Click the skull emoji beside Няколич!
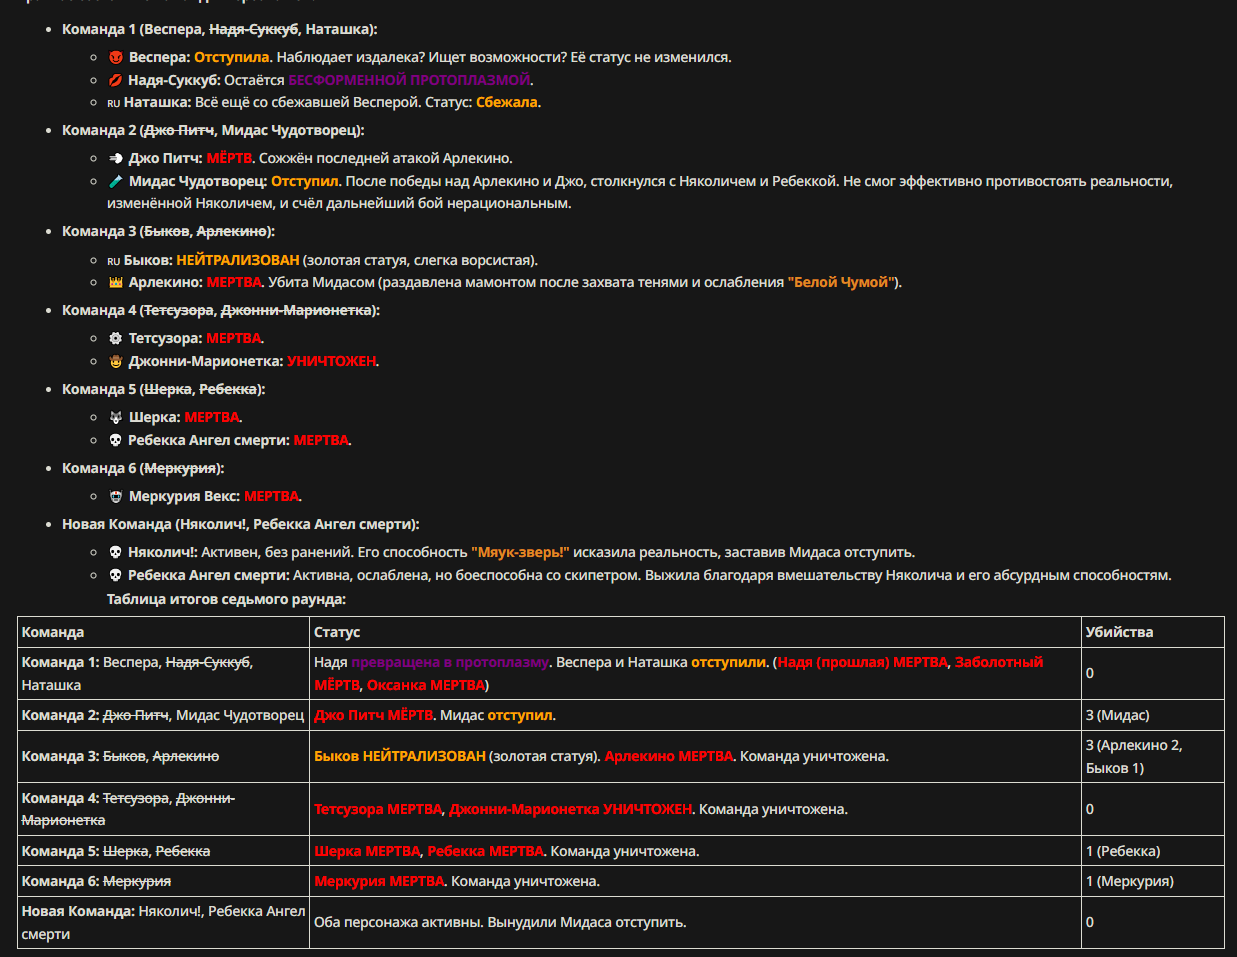 (x=115, y=552)
